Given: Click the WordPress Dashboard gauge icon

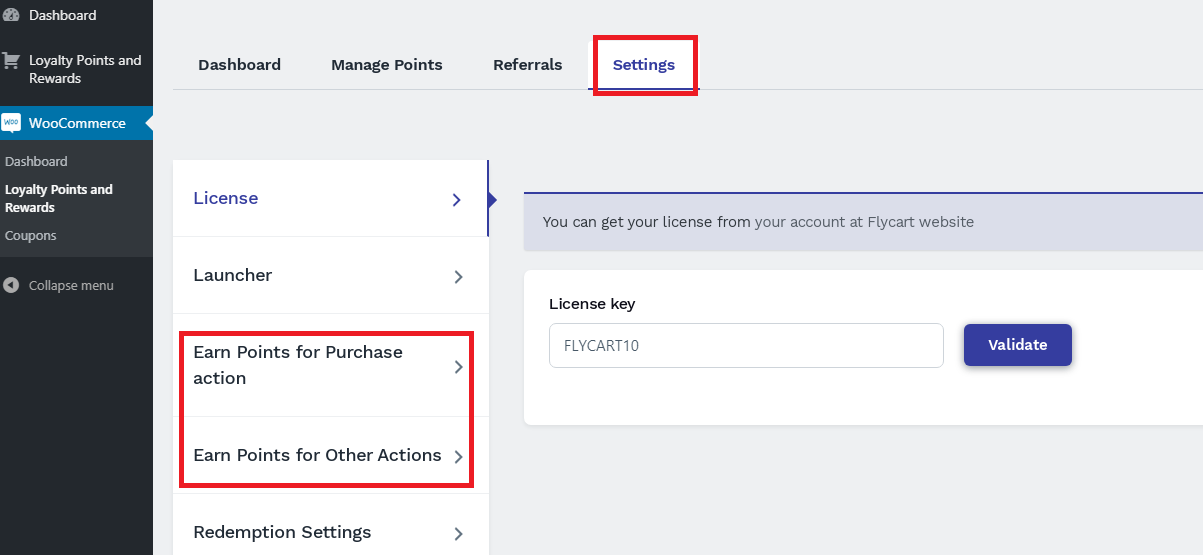Looking at the screenshot, I should 11,15.
